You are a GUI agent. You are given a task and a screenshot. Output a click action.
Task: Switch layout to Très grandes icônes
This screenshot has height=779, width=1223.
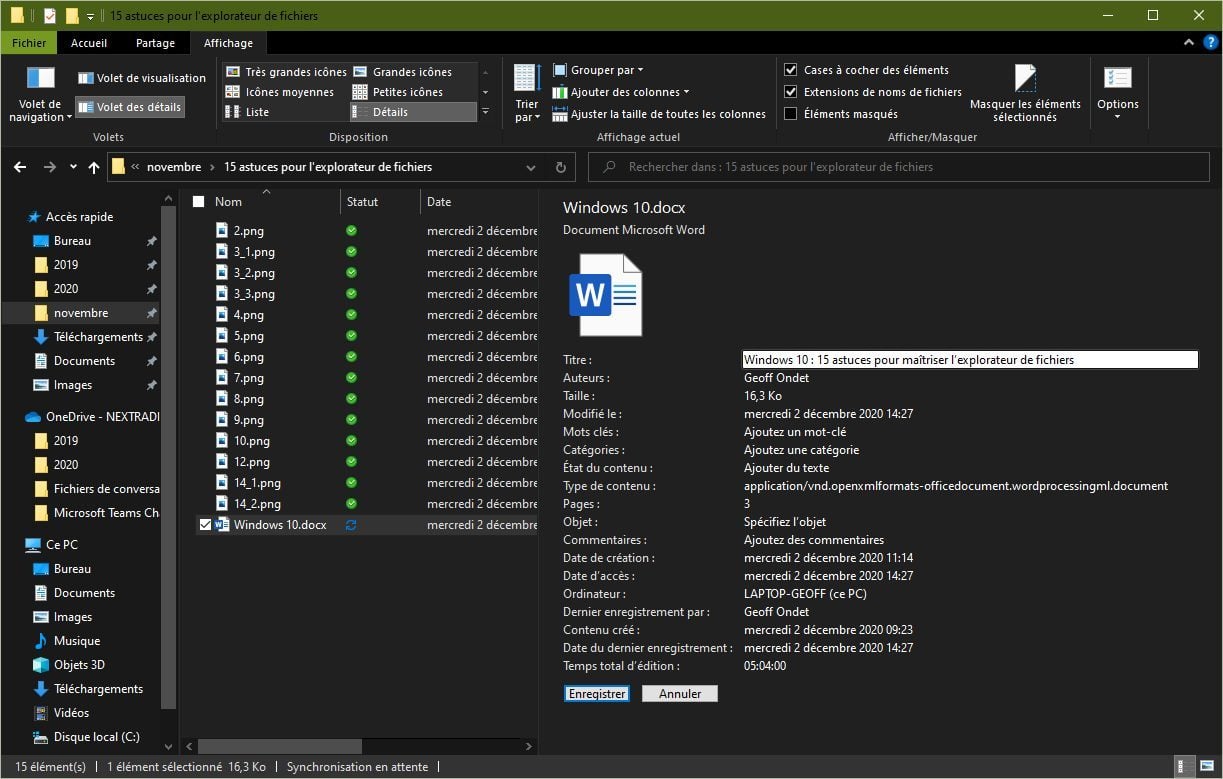pos(286,72)
